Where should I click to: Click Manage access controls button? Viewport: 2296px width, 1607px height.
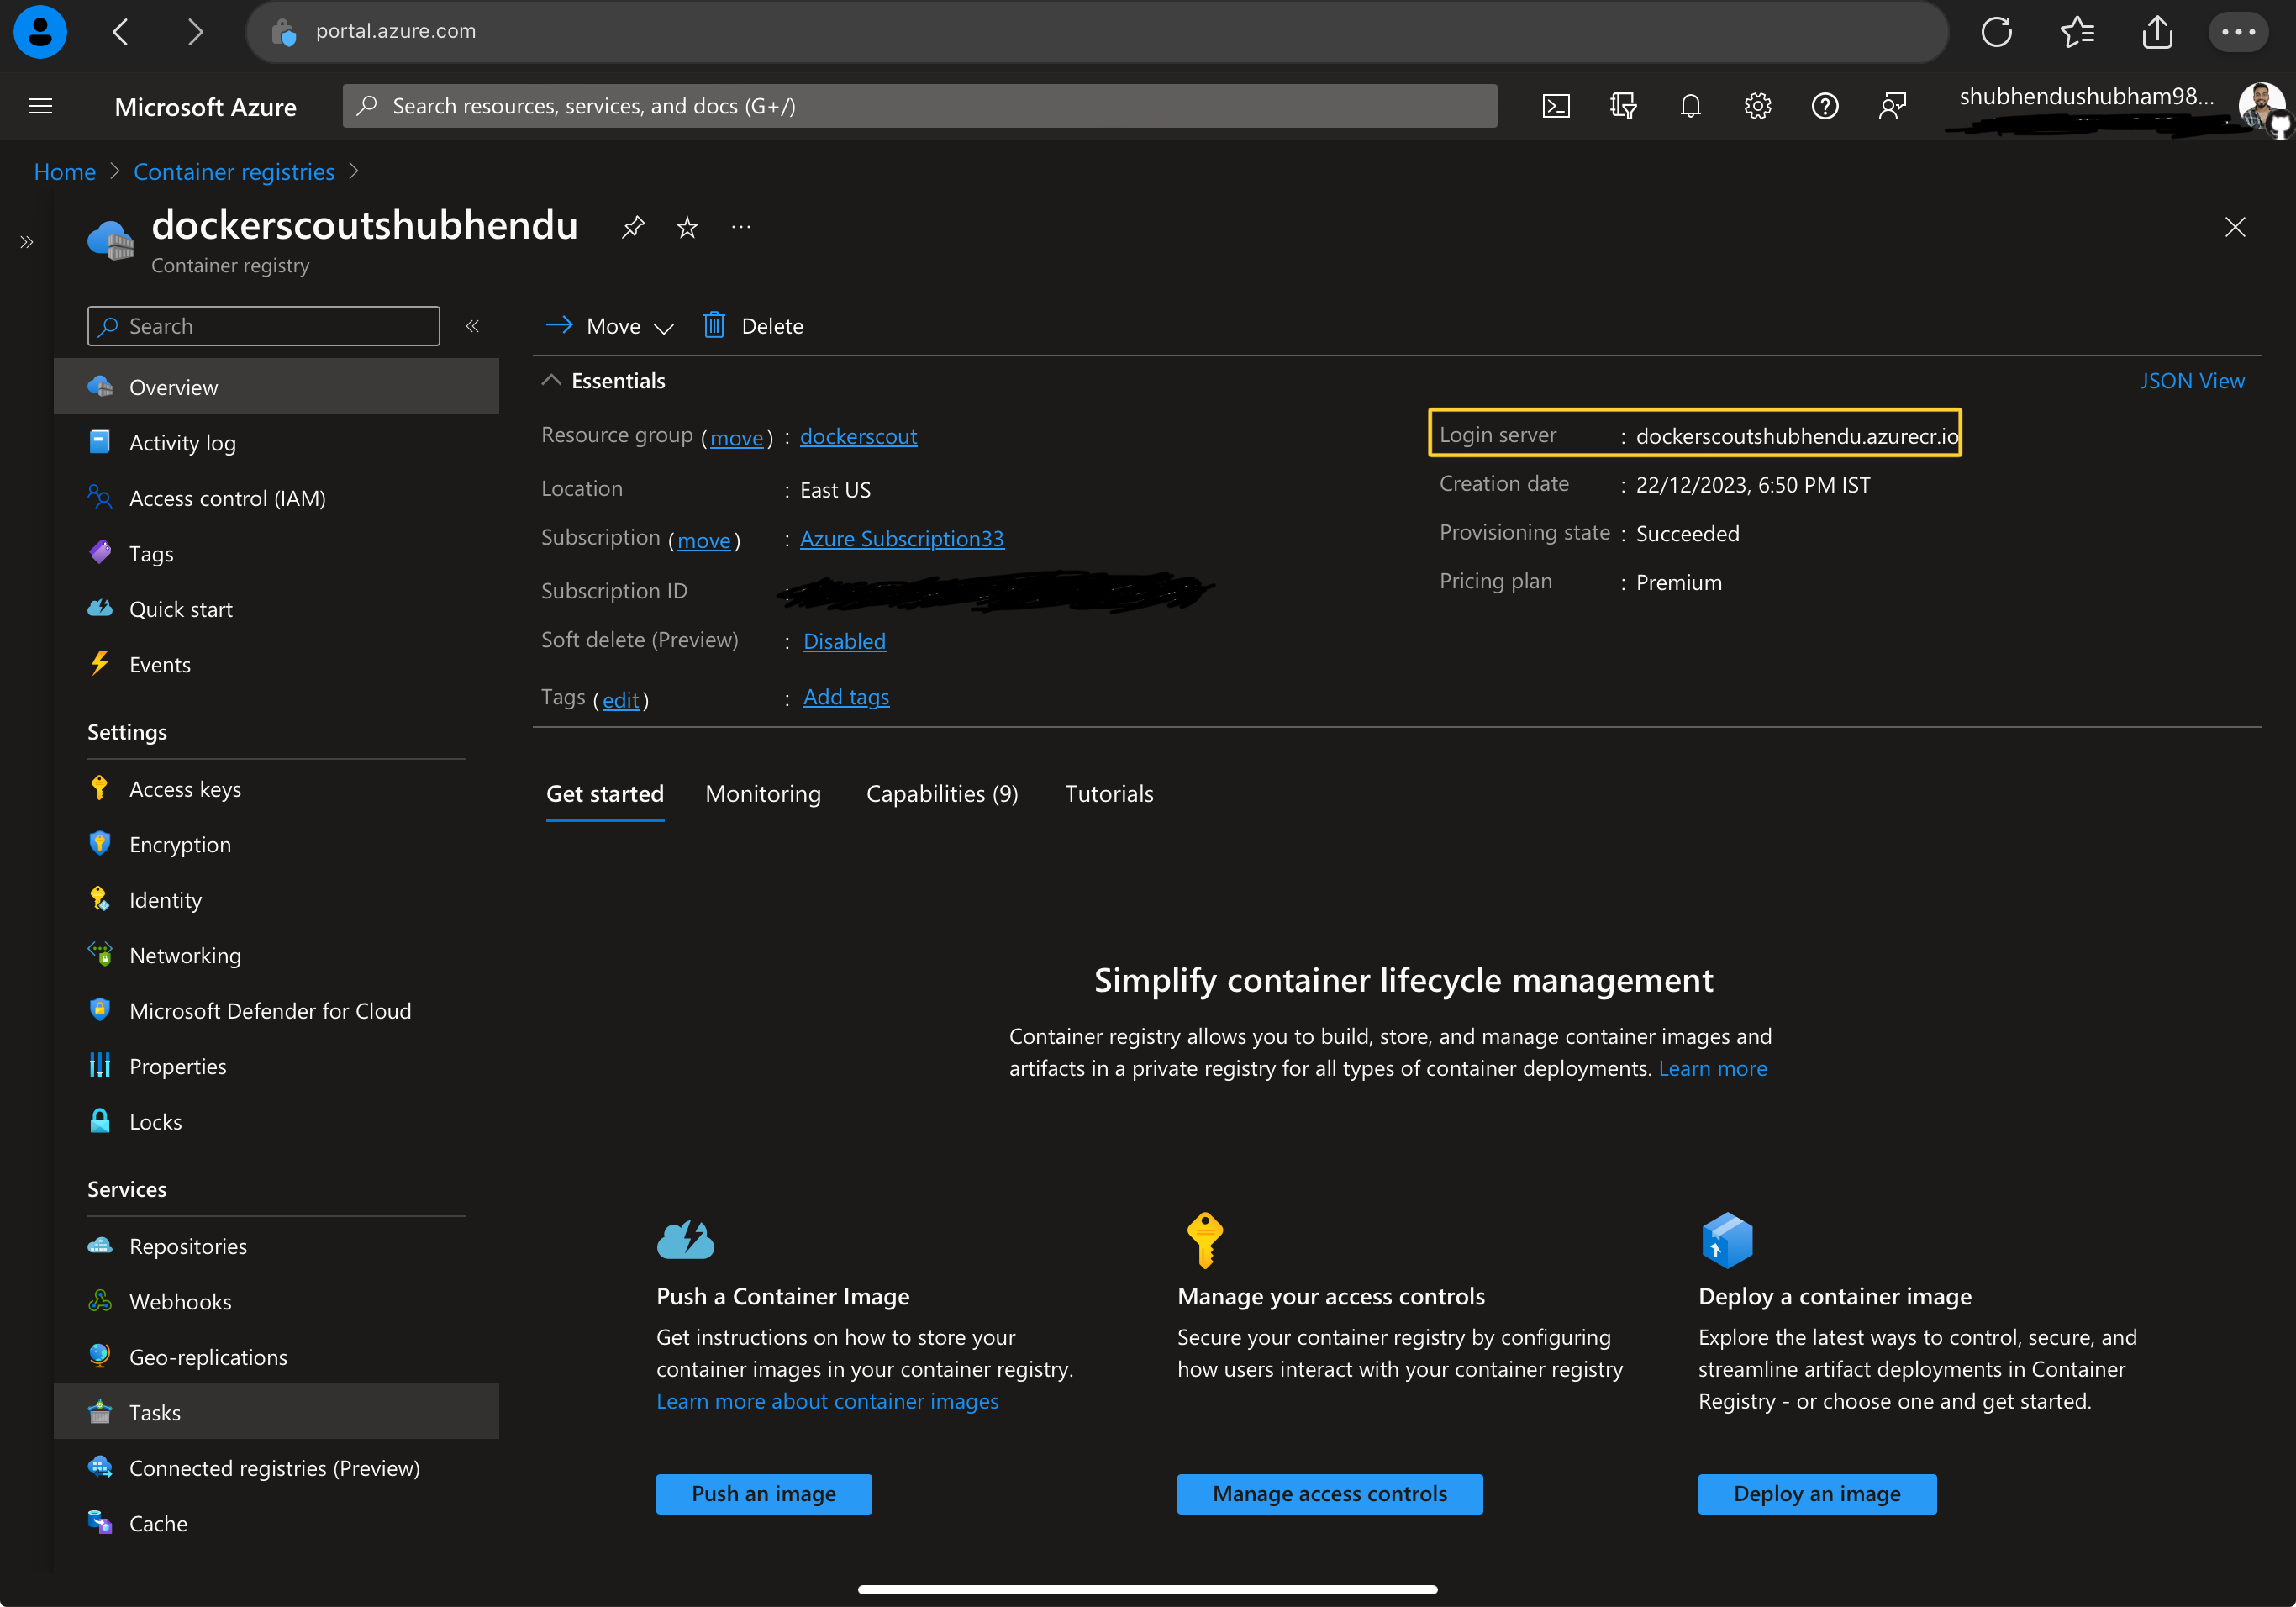[x=1330, y=1494]
